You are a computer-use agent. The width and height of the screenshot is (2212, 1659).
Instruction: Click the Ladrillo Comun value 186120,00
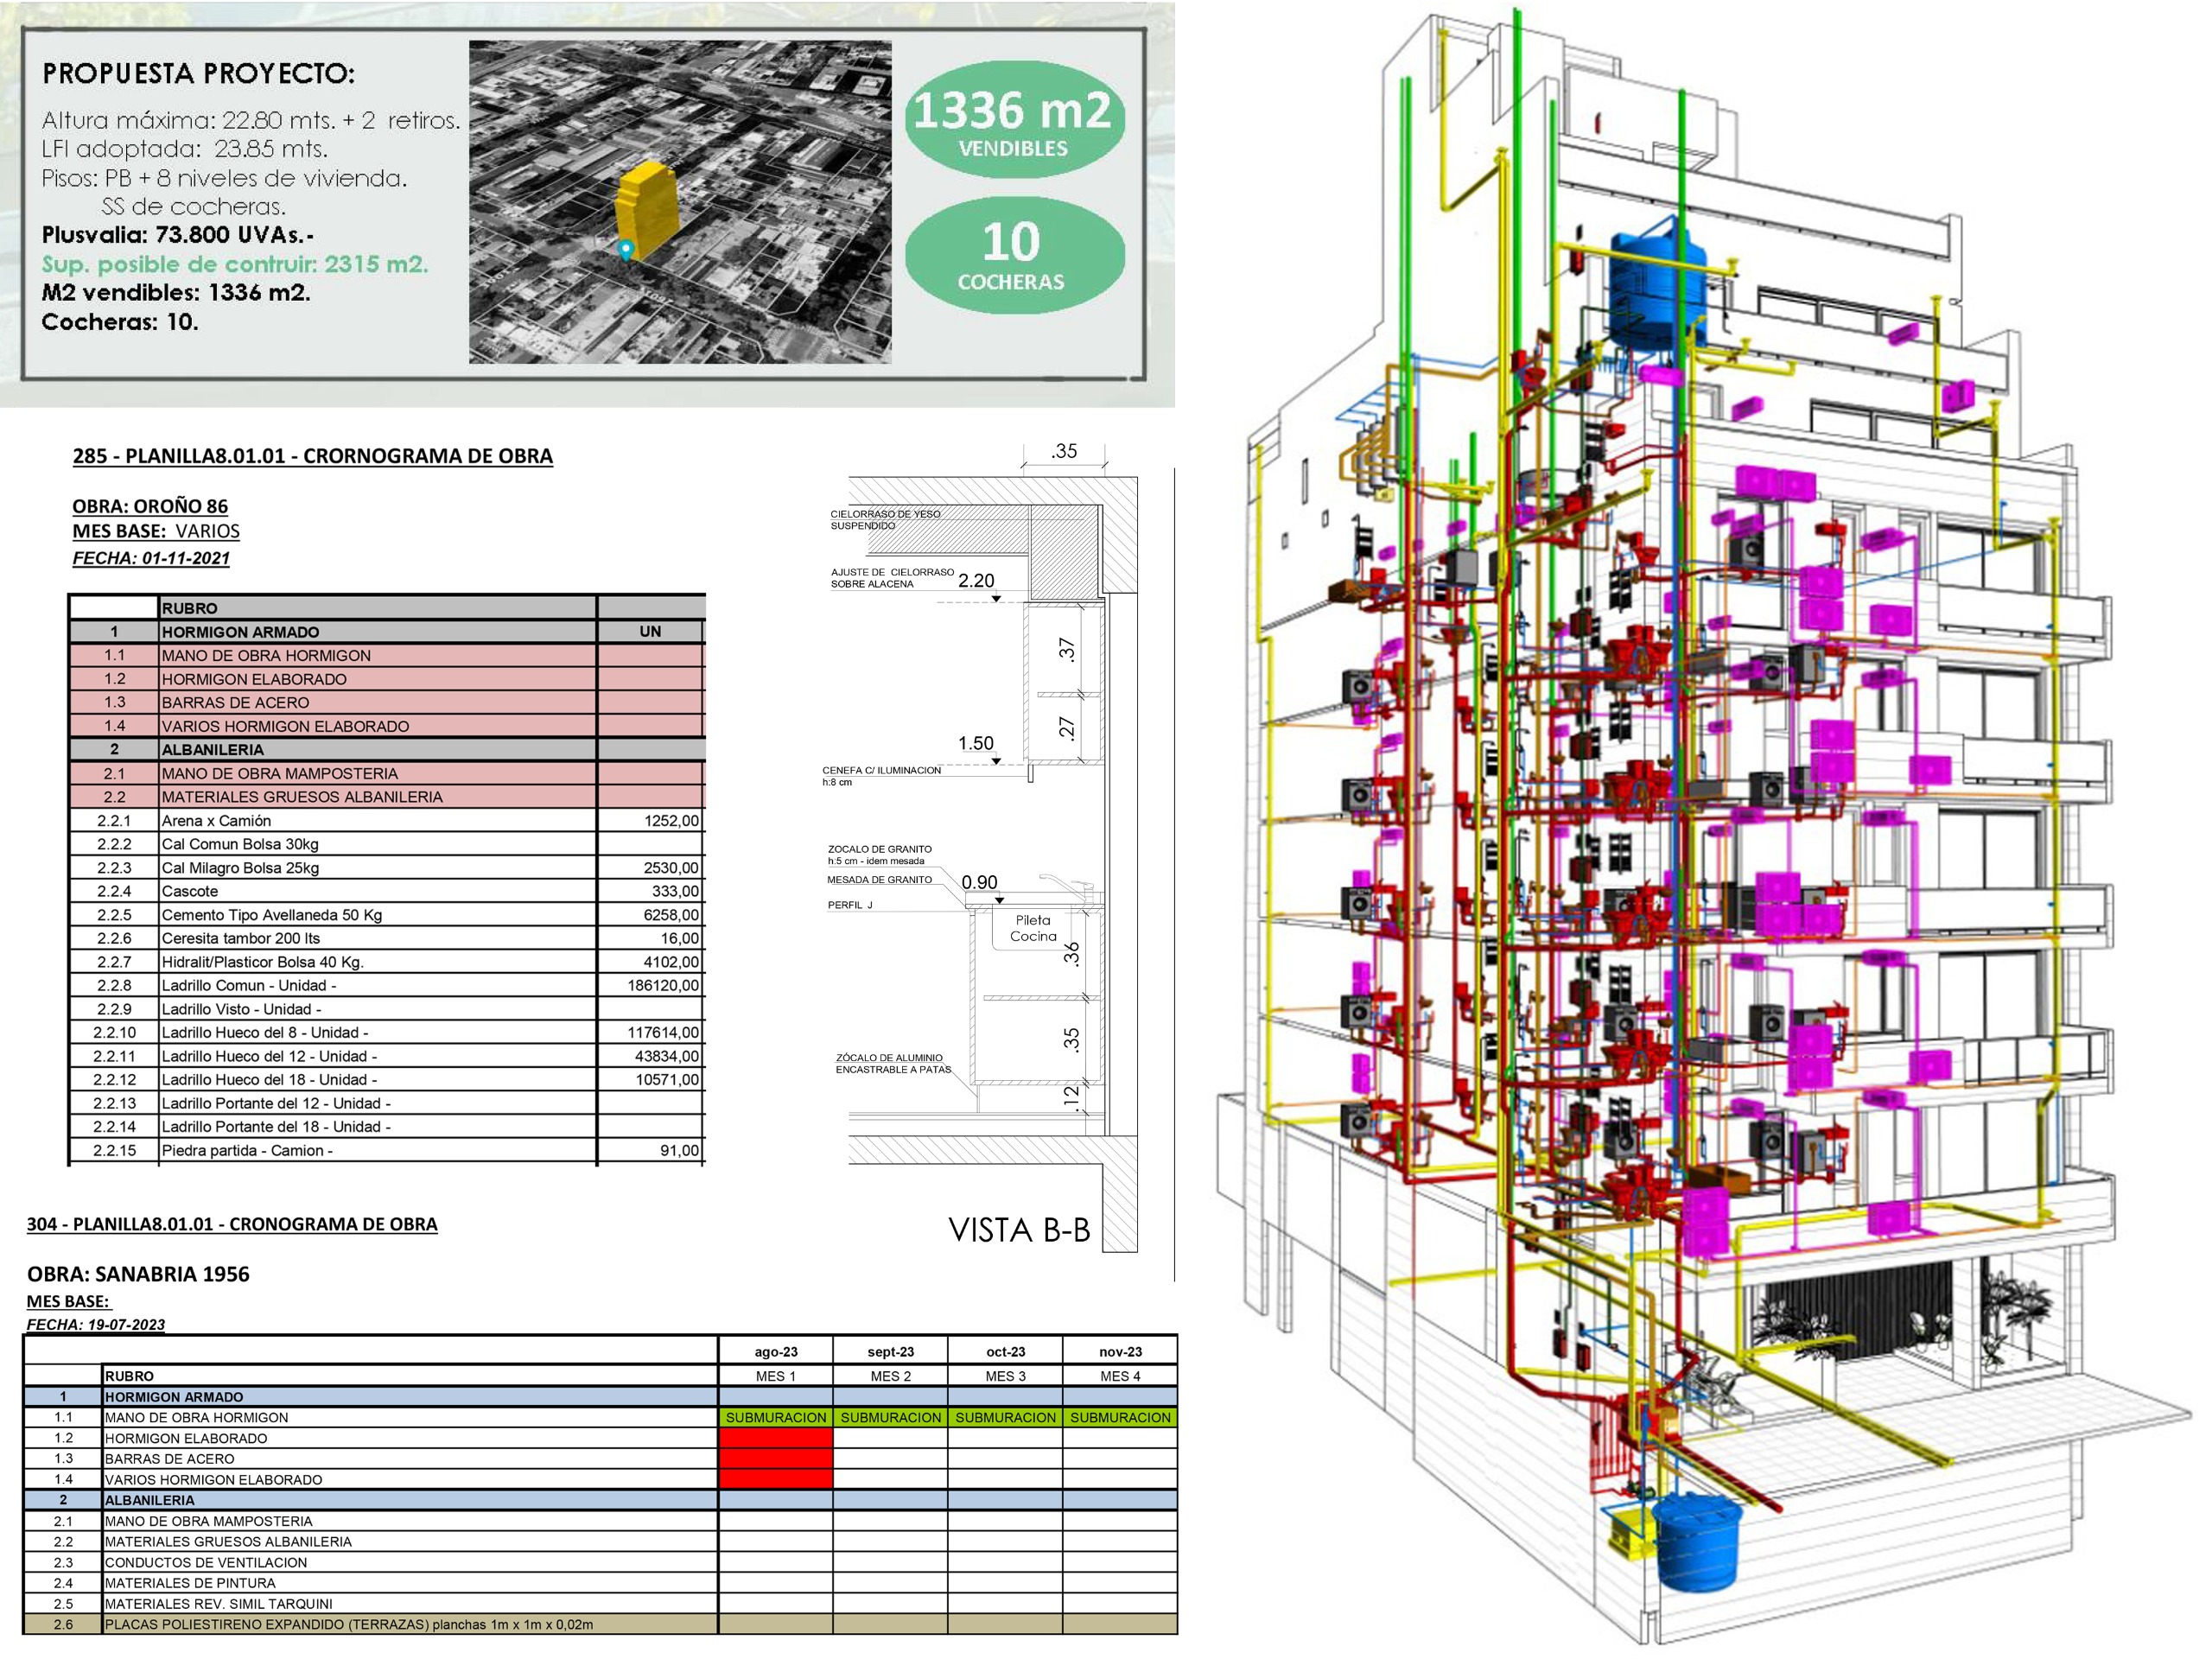coord(663,985)
